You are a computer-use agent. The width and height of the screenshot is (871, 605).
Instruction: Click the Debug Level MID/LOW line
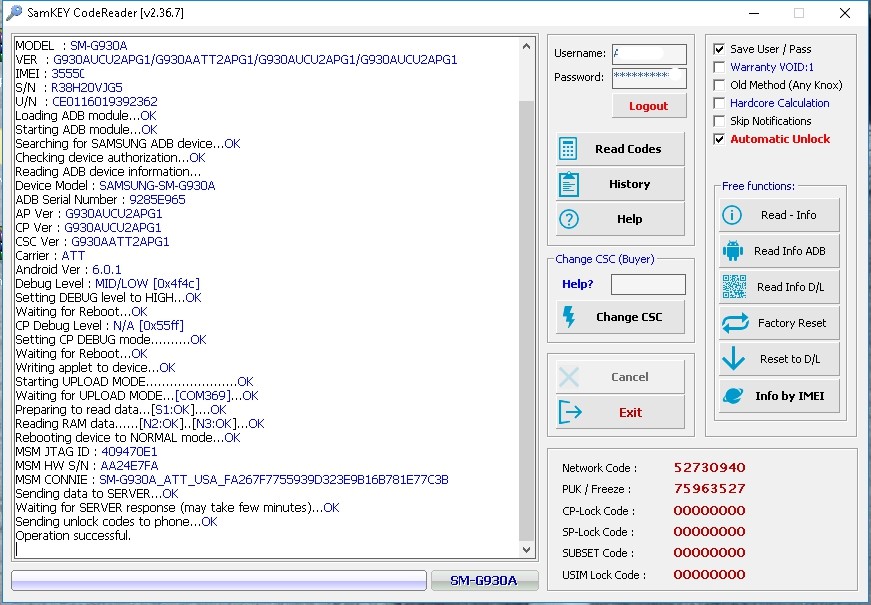click(107, 283)
